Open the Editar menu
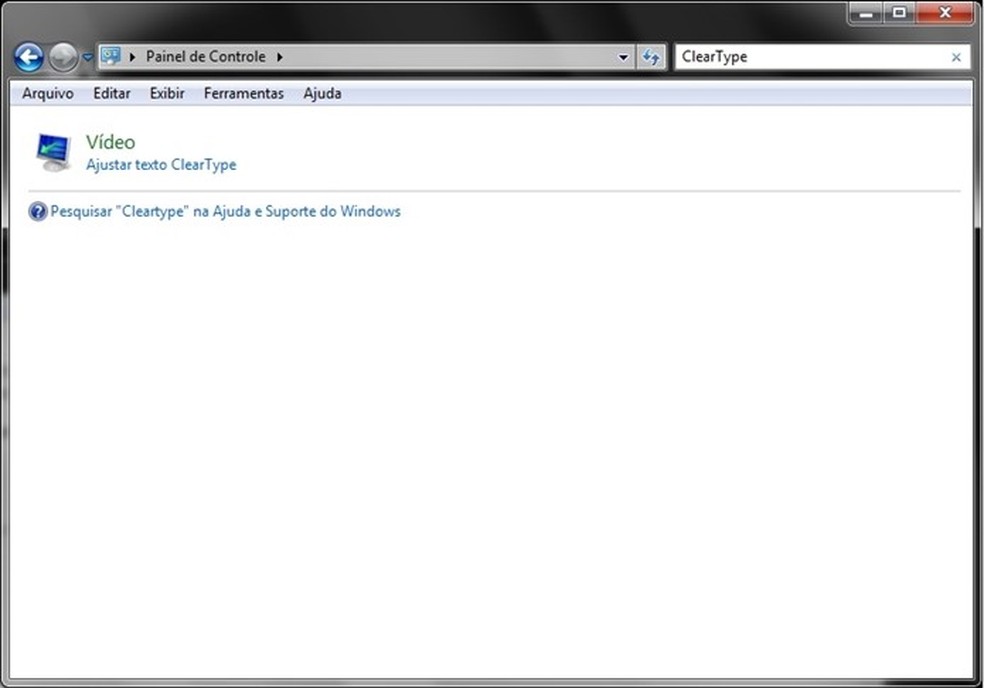This screenshot has width=984, height=688. 112,94
